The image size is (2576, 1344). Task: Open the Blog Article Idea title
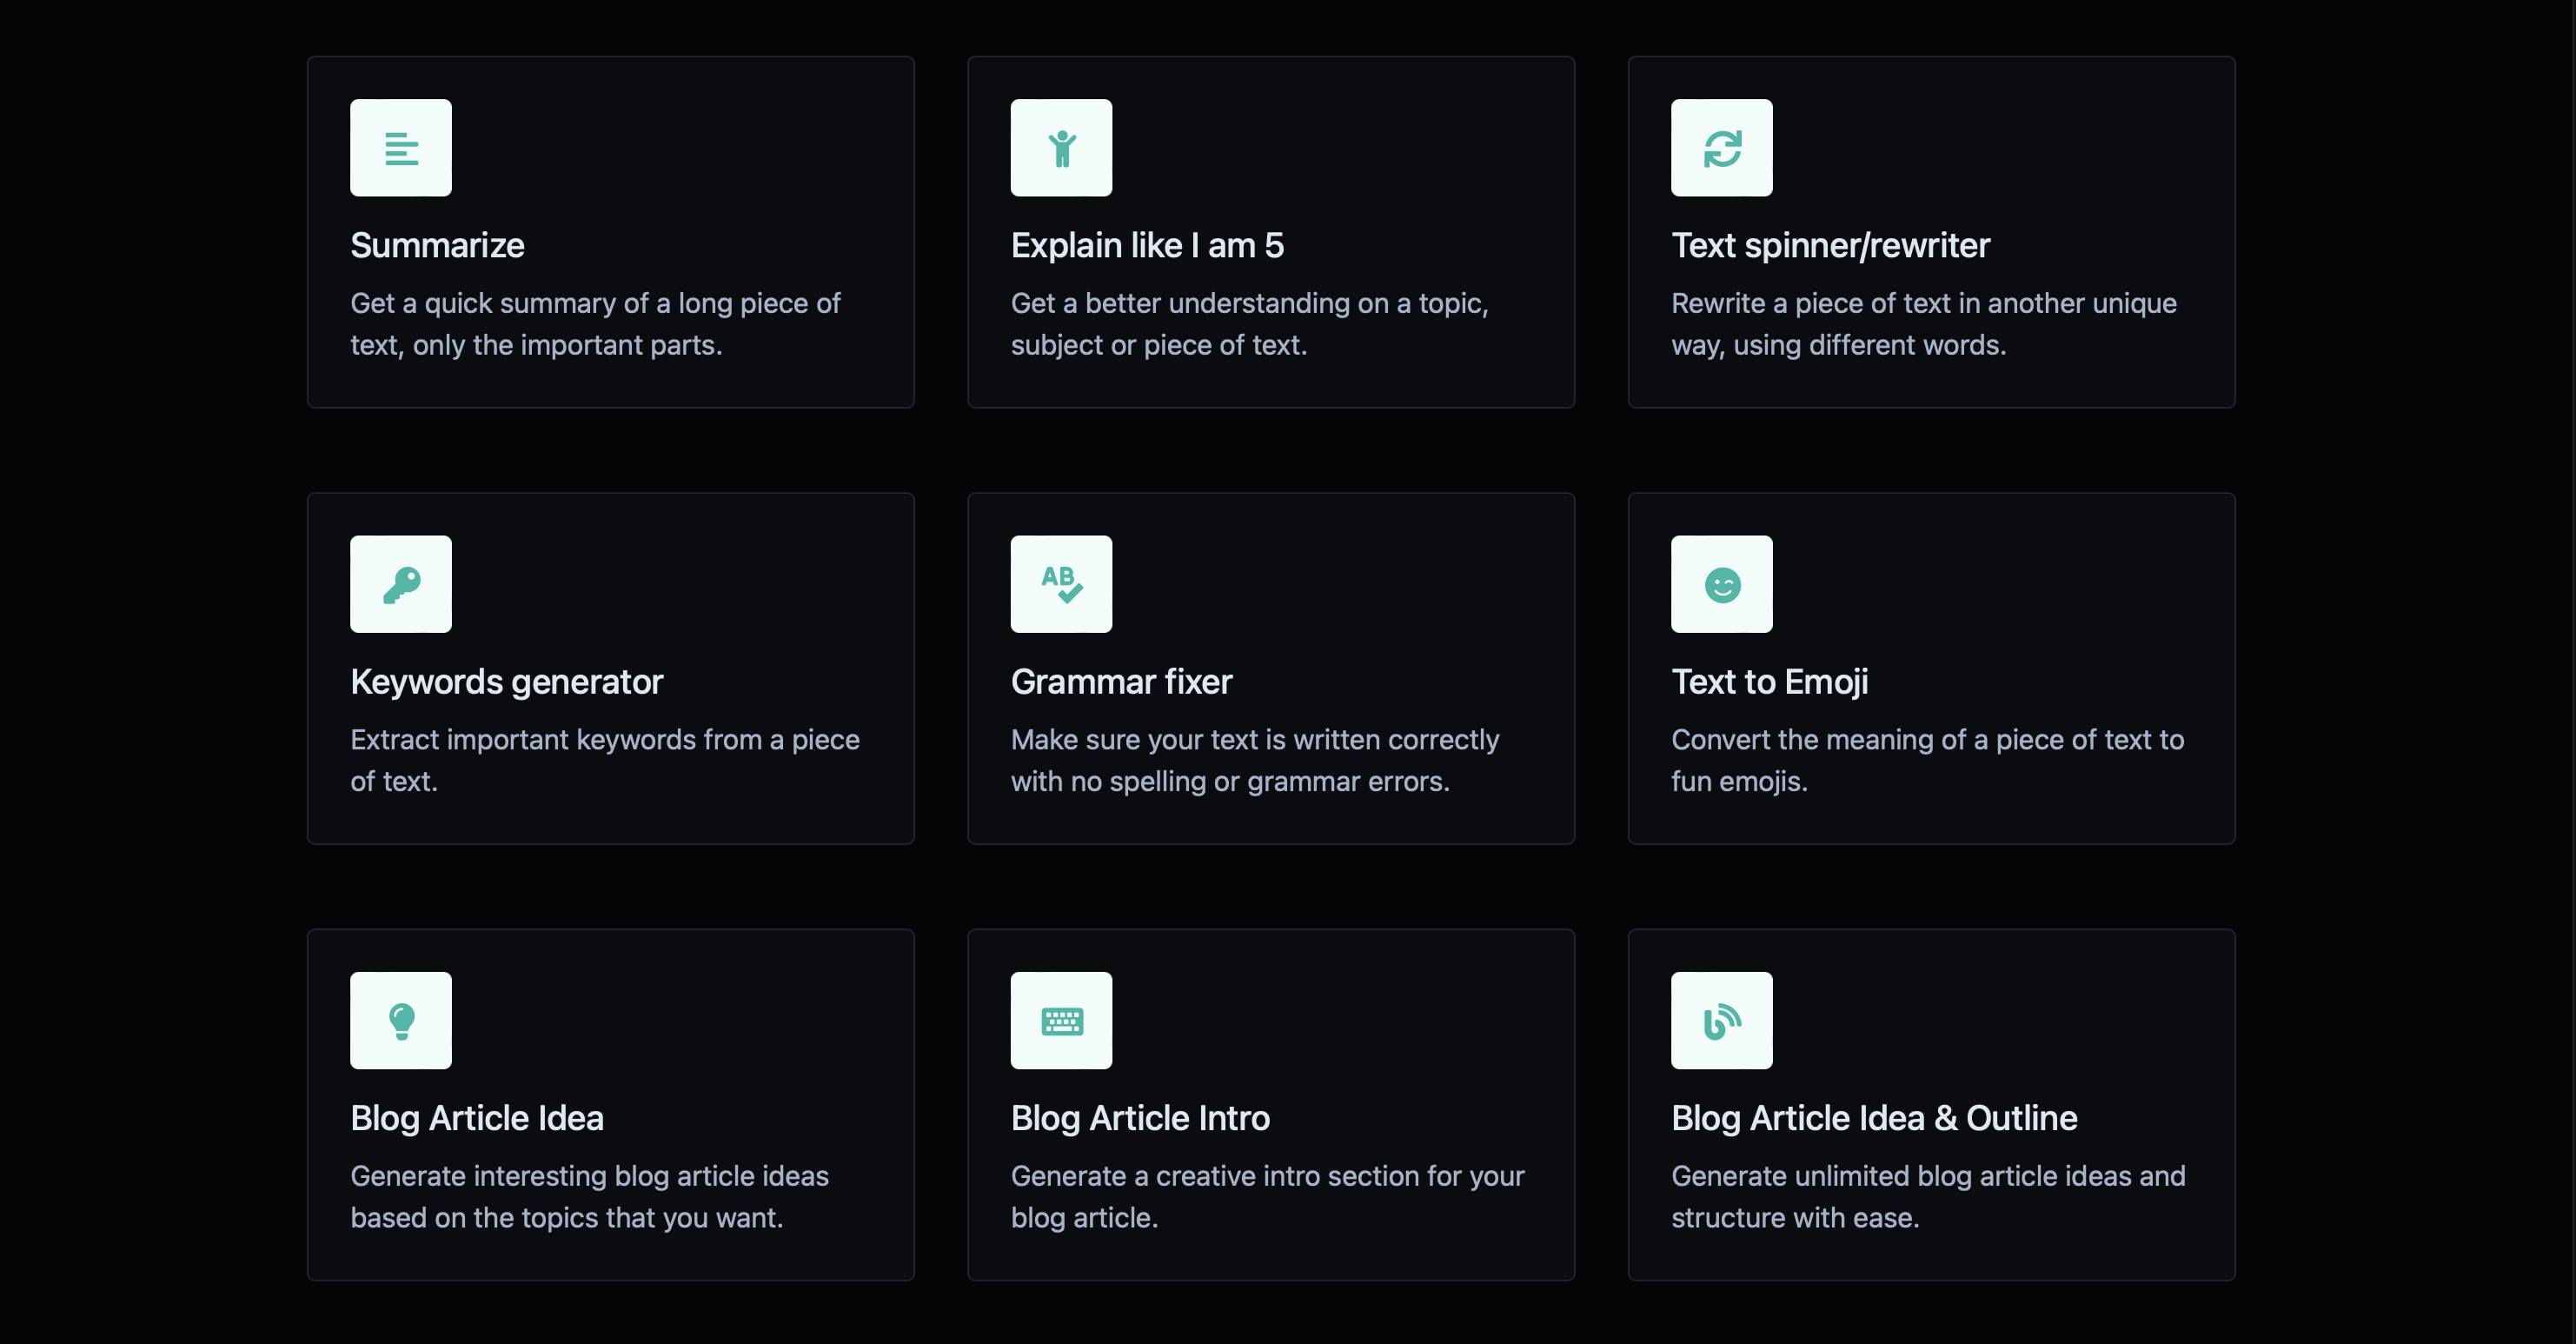click(x=476, y=1117)
